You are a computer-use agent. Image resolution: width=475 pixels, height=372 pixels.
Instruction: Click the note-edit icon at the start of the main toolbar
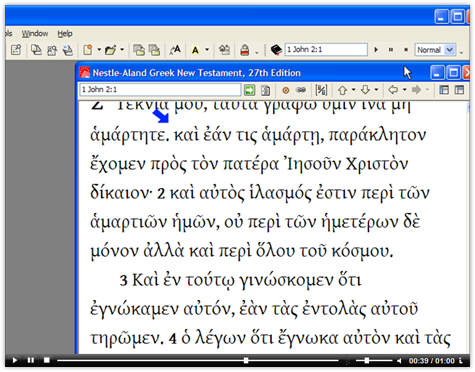click(x=16, y=50)
